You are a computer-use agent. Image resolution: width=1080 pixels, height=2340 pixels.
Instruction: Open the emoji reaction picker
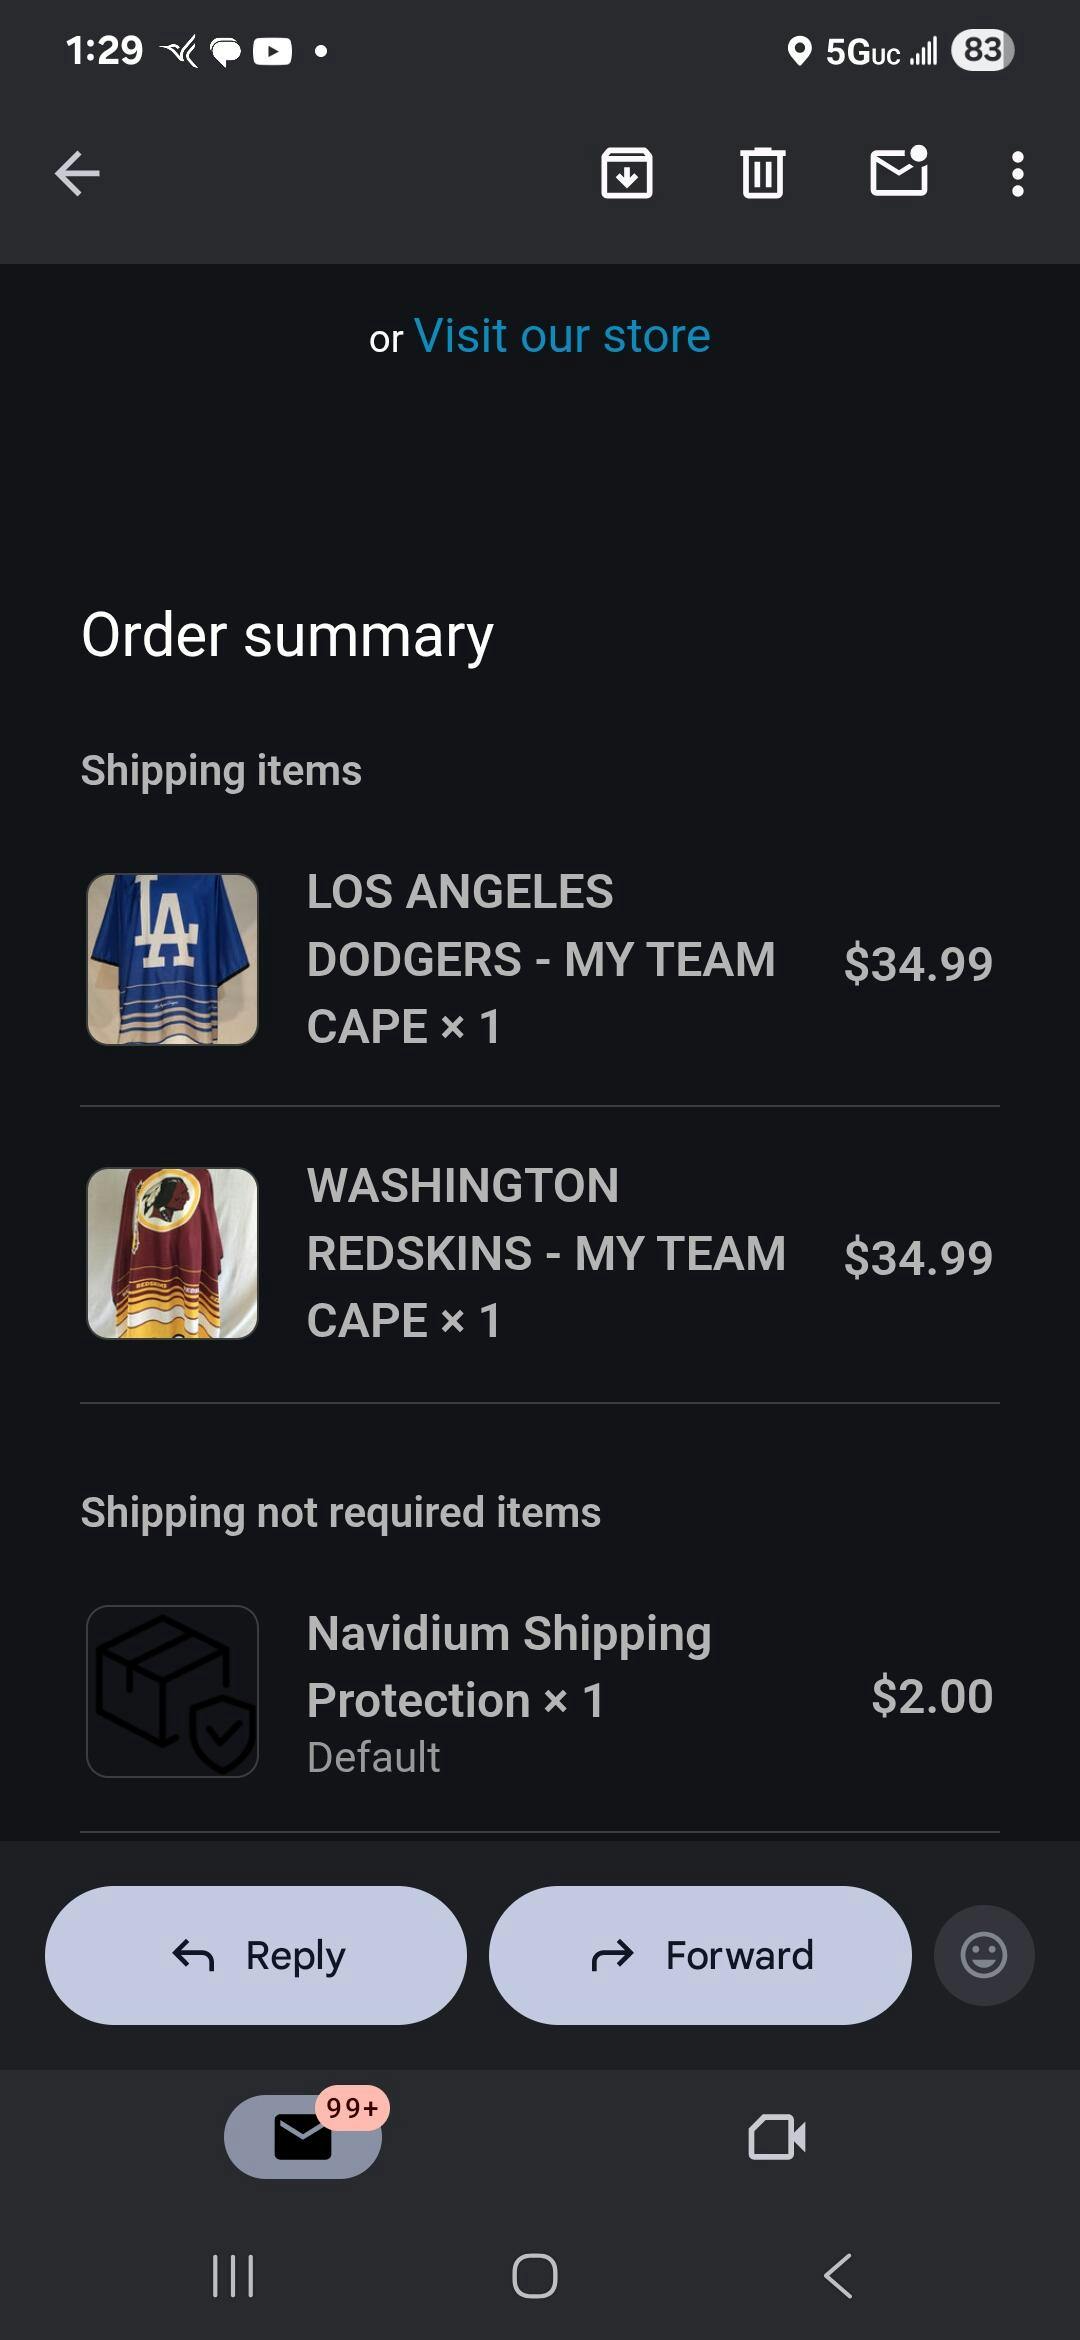coord(983,1955)
